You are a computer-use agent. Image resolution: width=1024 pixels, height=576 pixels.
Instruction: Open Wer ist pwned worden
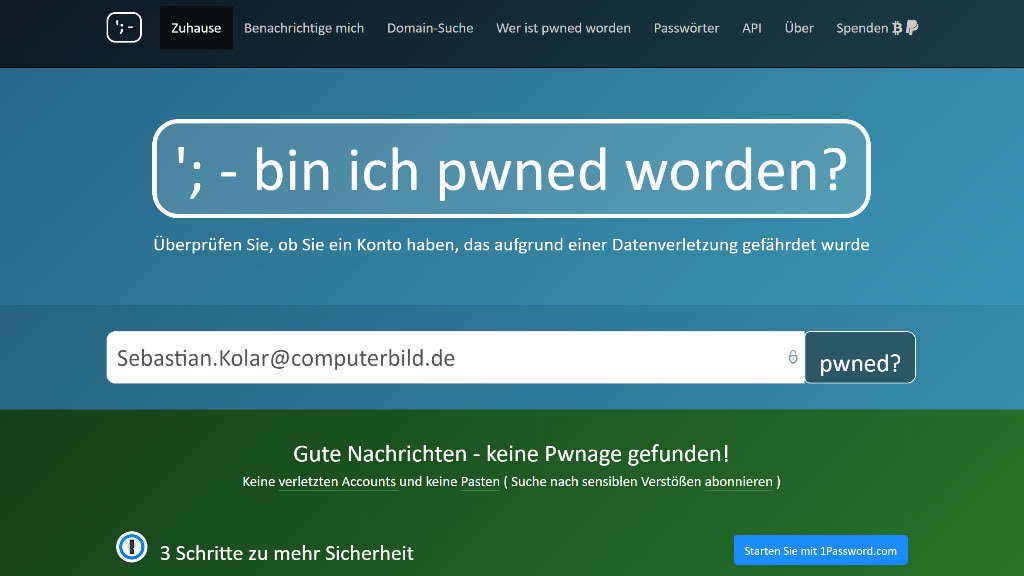click(563, 28)
